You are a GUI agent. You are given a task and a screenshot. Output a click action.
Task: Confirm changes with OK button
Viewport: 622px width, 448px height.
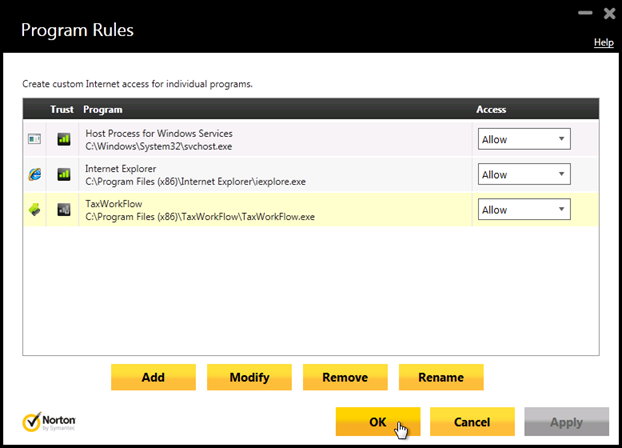378,421
